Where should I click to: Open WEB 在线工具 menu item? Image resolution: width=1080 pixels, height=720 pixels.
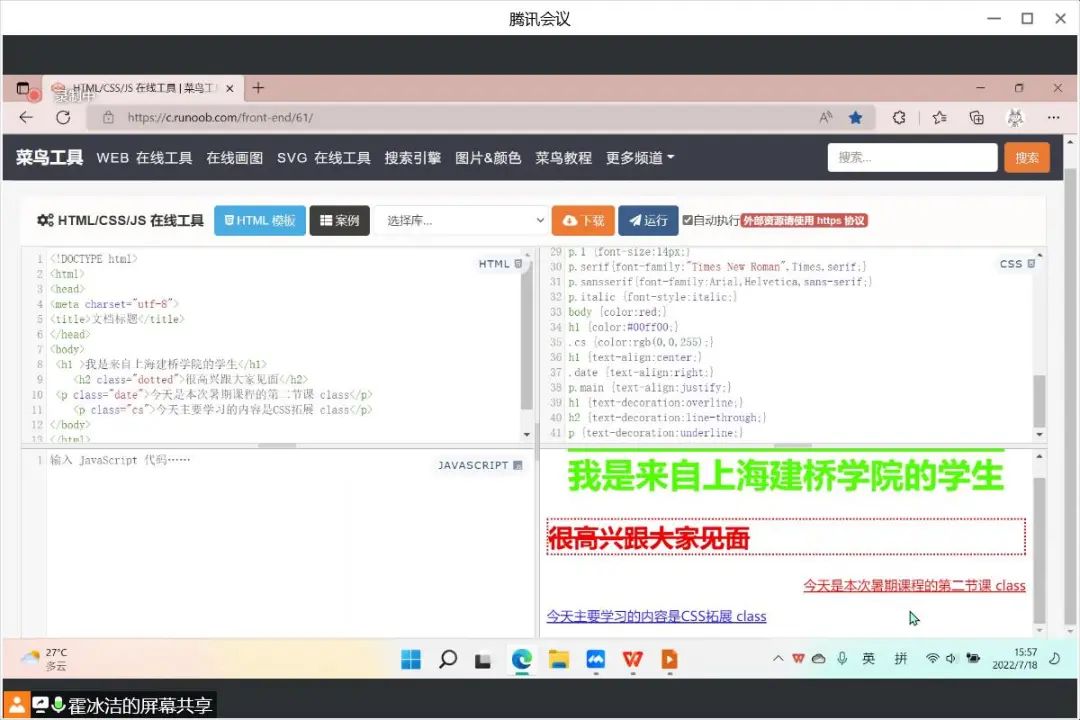tap(144, 158)
